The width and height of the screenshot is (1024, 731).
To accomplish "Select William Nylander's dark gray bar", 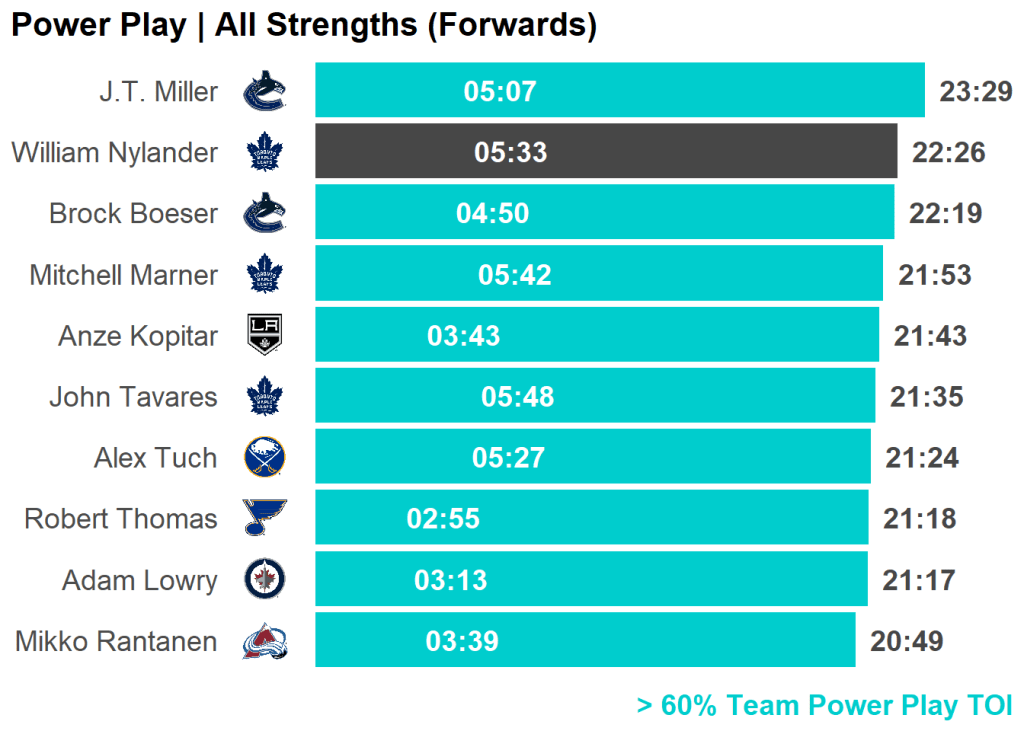I will tap(700, 152).
